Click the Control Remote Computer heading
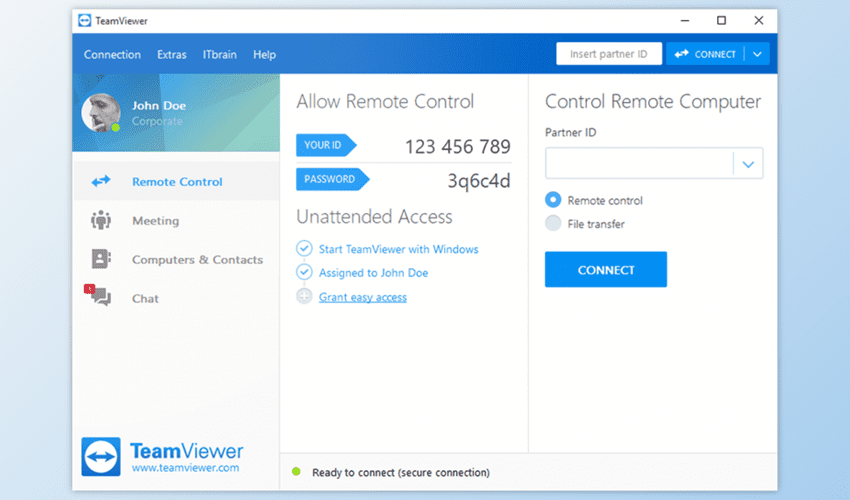The width and height of the screenshot is (850, 500). pyautogui.click(x=653, y=101)
